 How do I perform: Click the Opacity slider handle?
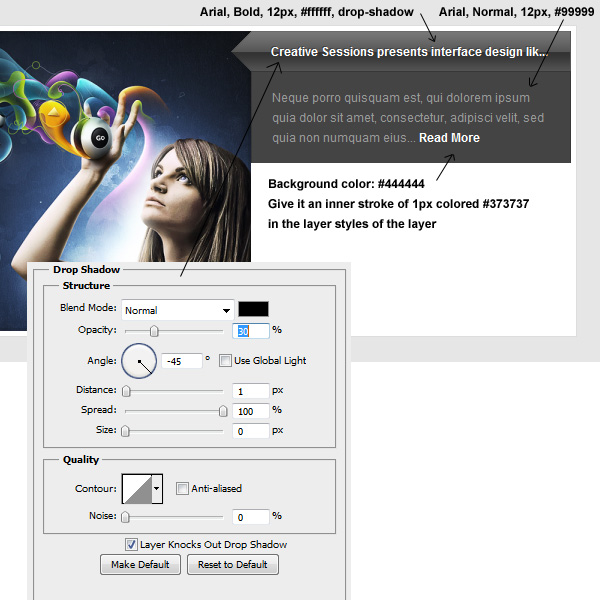[x=154, y=331]
